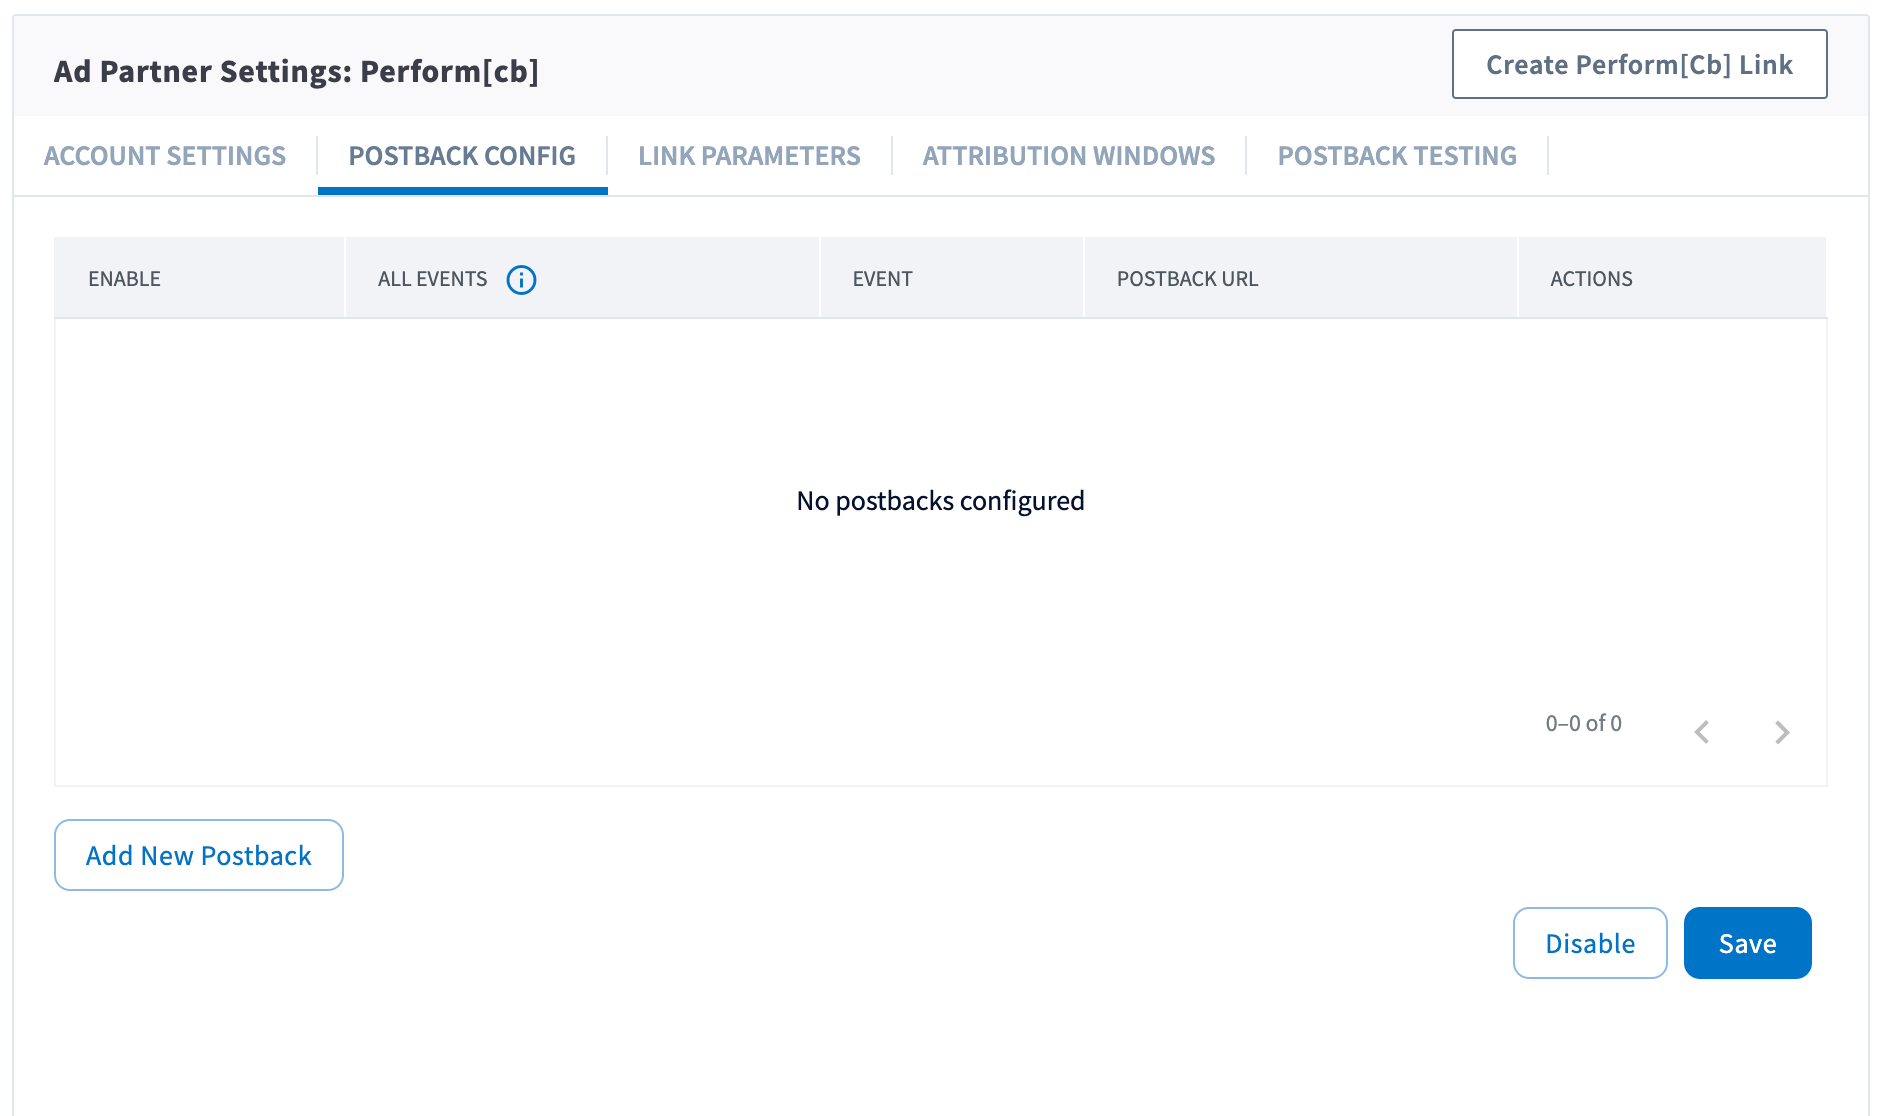Open the Link Parameters tab

(x=749, y=156)
